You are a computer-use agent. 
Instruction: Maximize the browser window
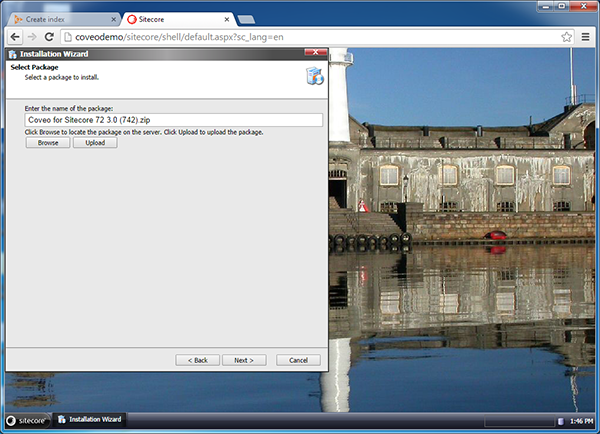tap(562, 6)
